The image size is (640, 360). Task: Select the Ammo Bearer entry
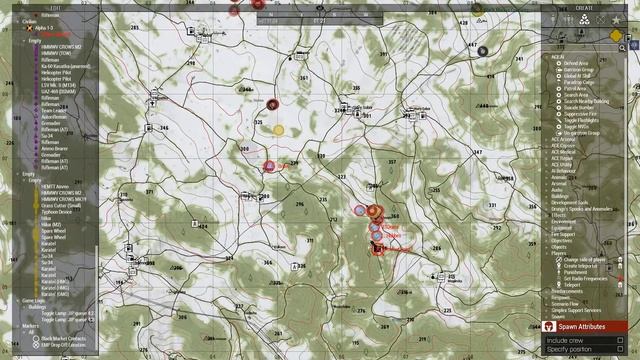point(54,149)
